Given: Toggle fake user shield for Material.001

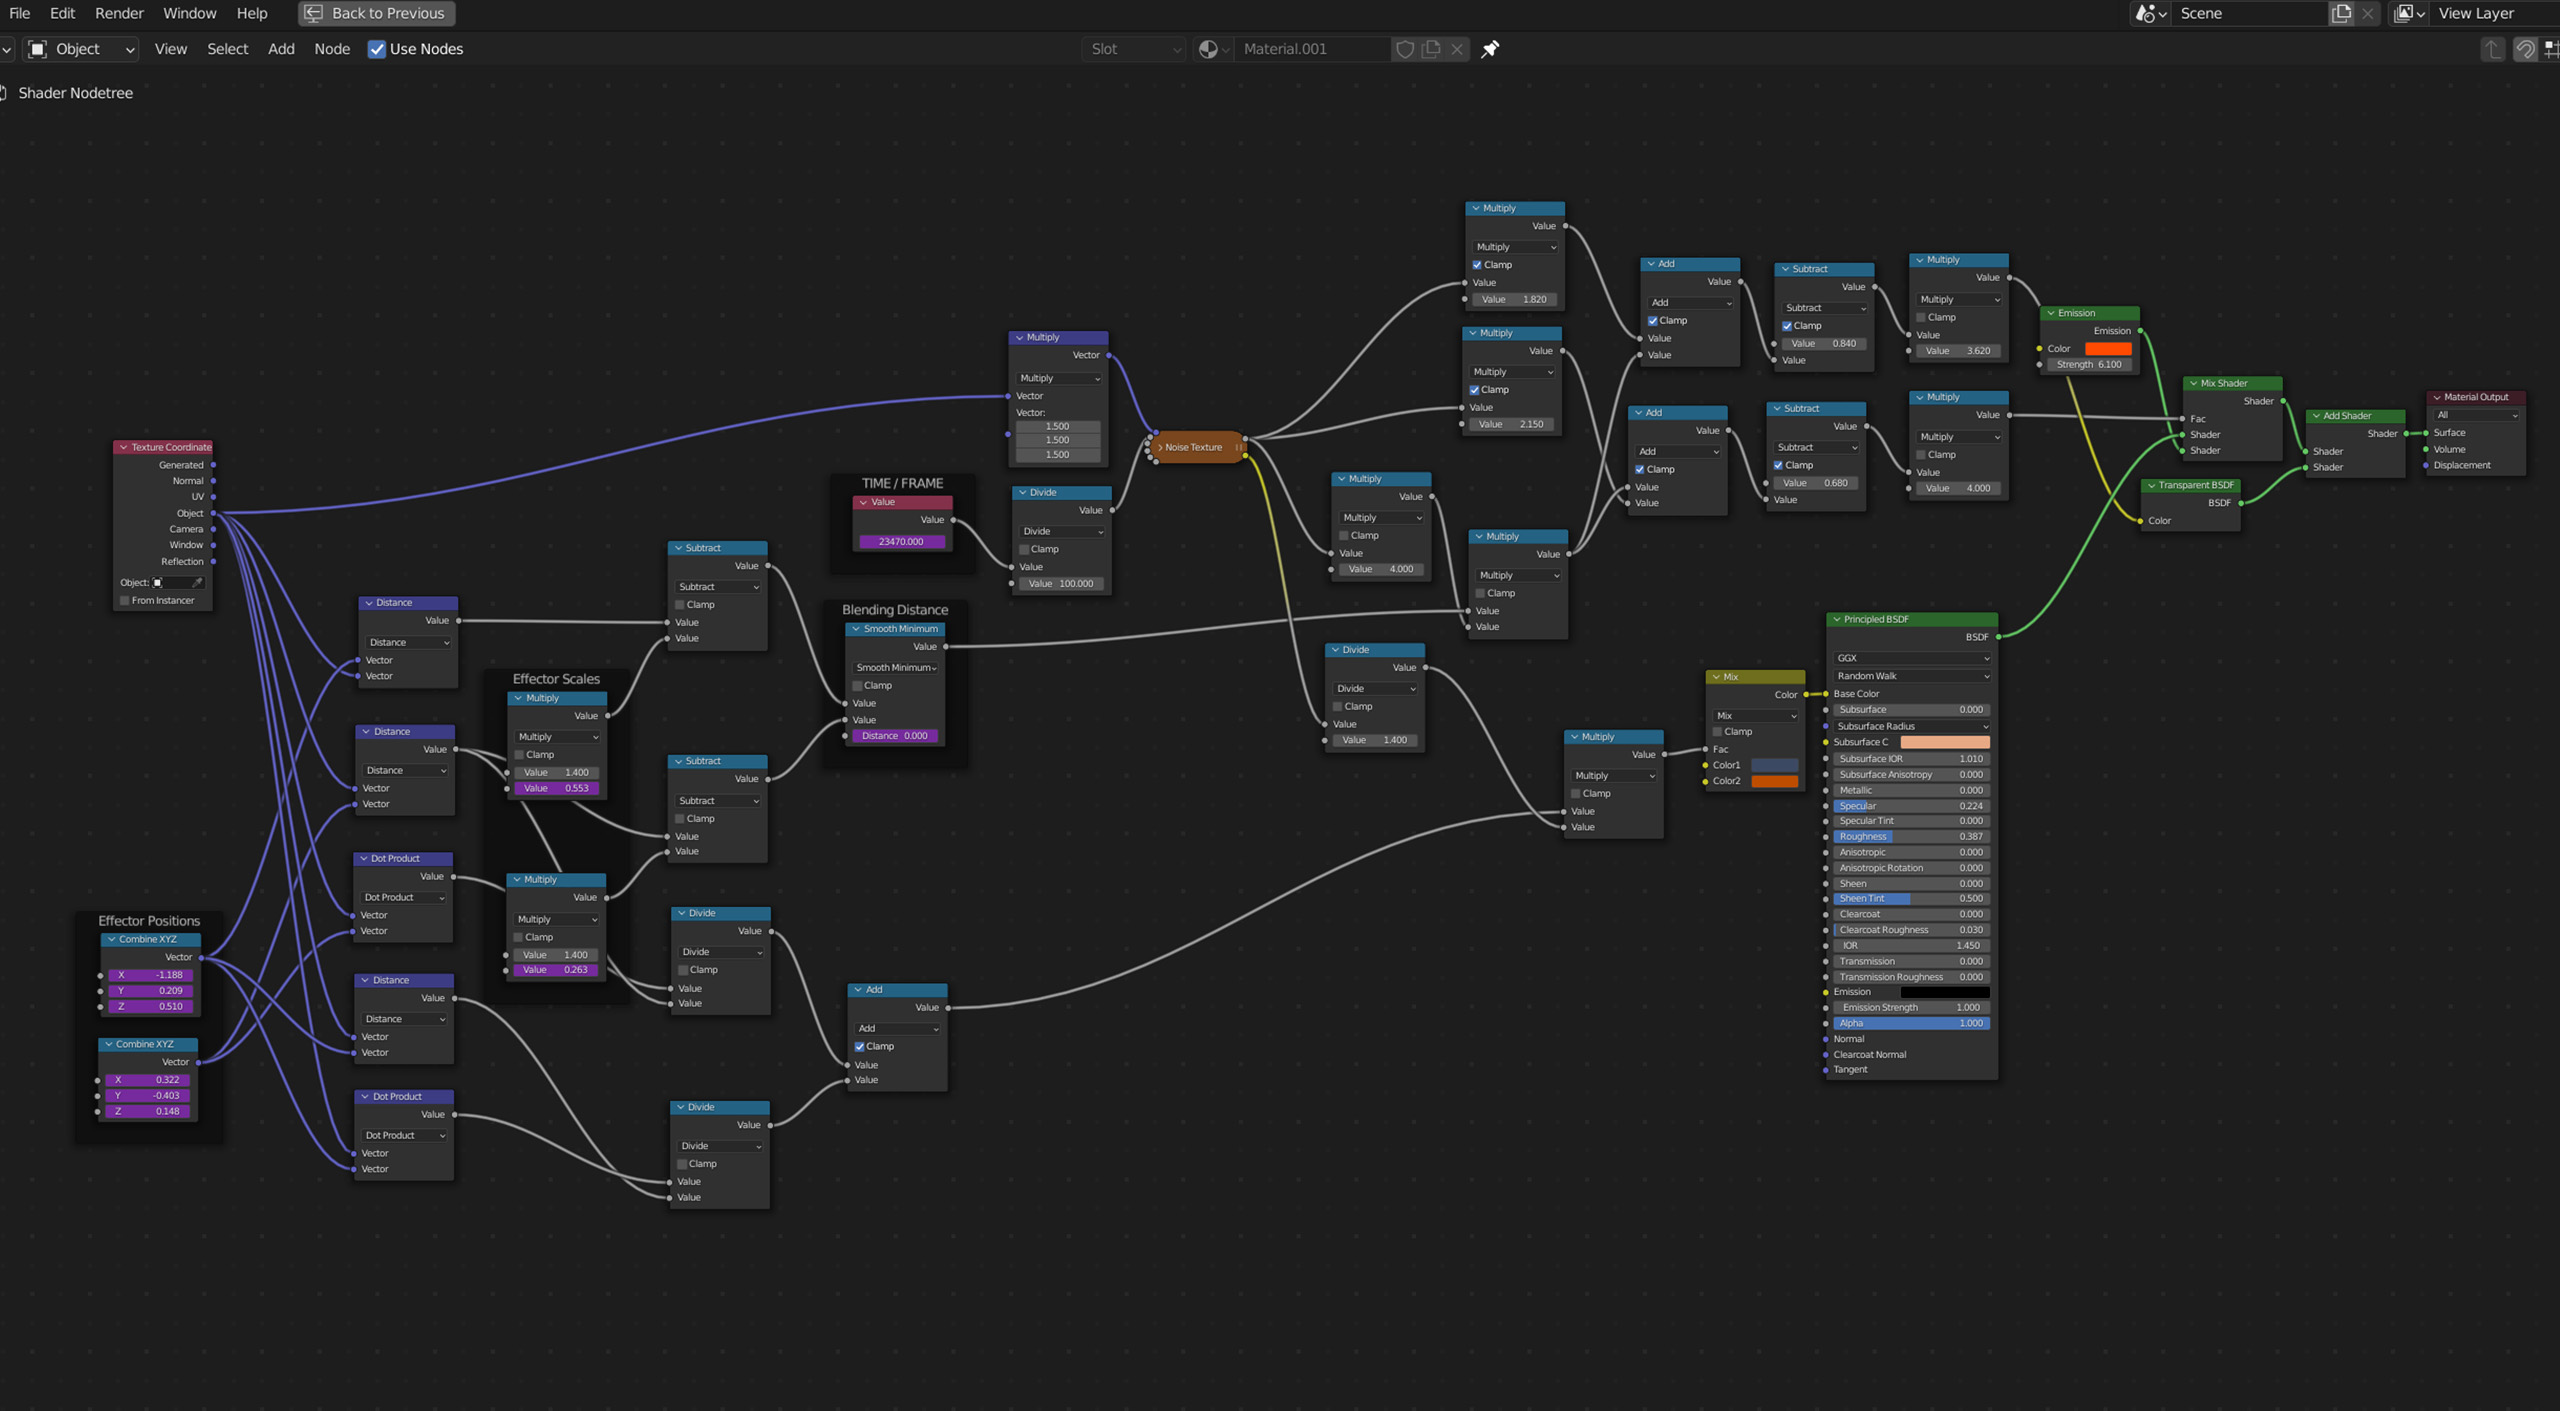Looking at the screenshot, I should (1405, 48).
